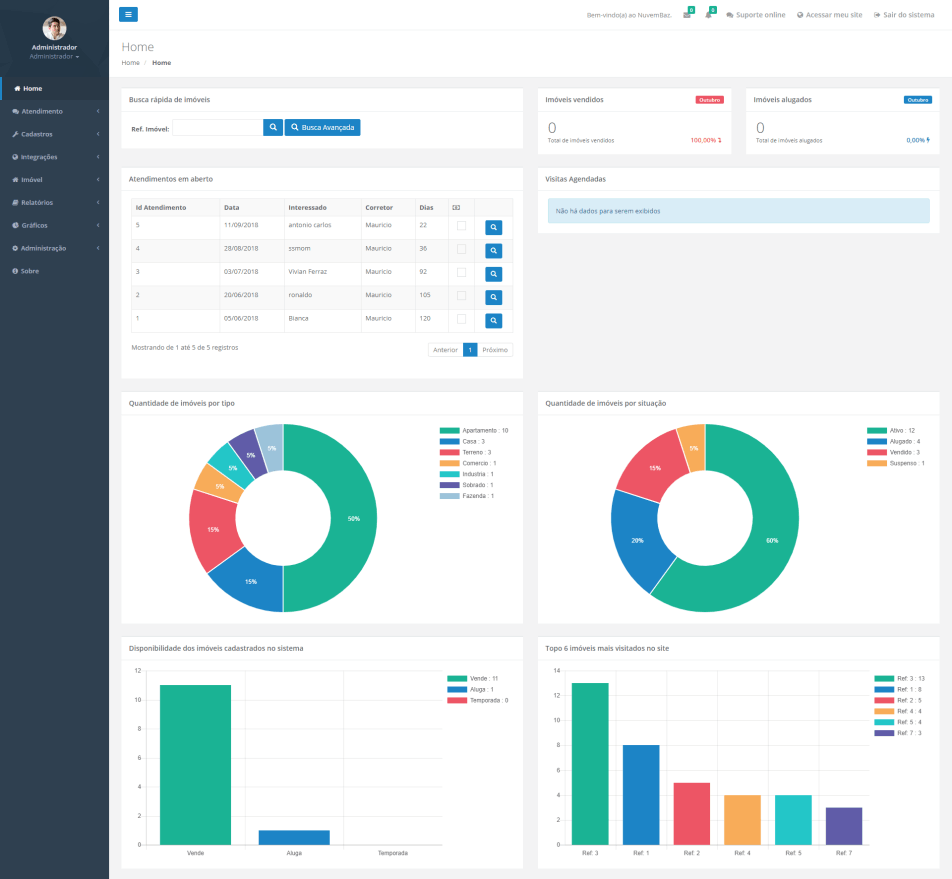Check the checkbox in antonio carlos row

(x=461, y=226)
